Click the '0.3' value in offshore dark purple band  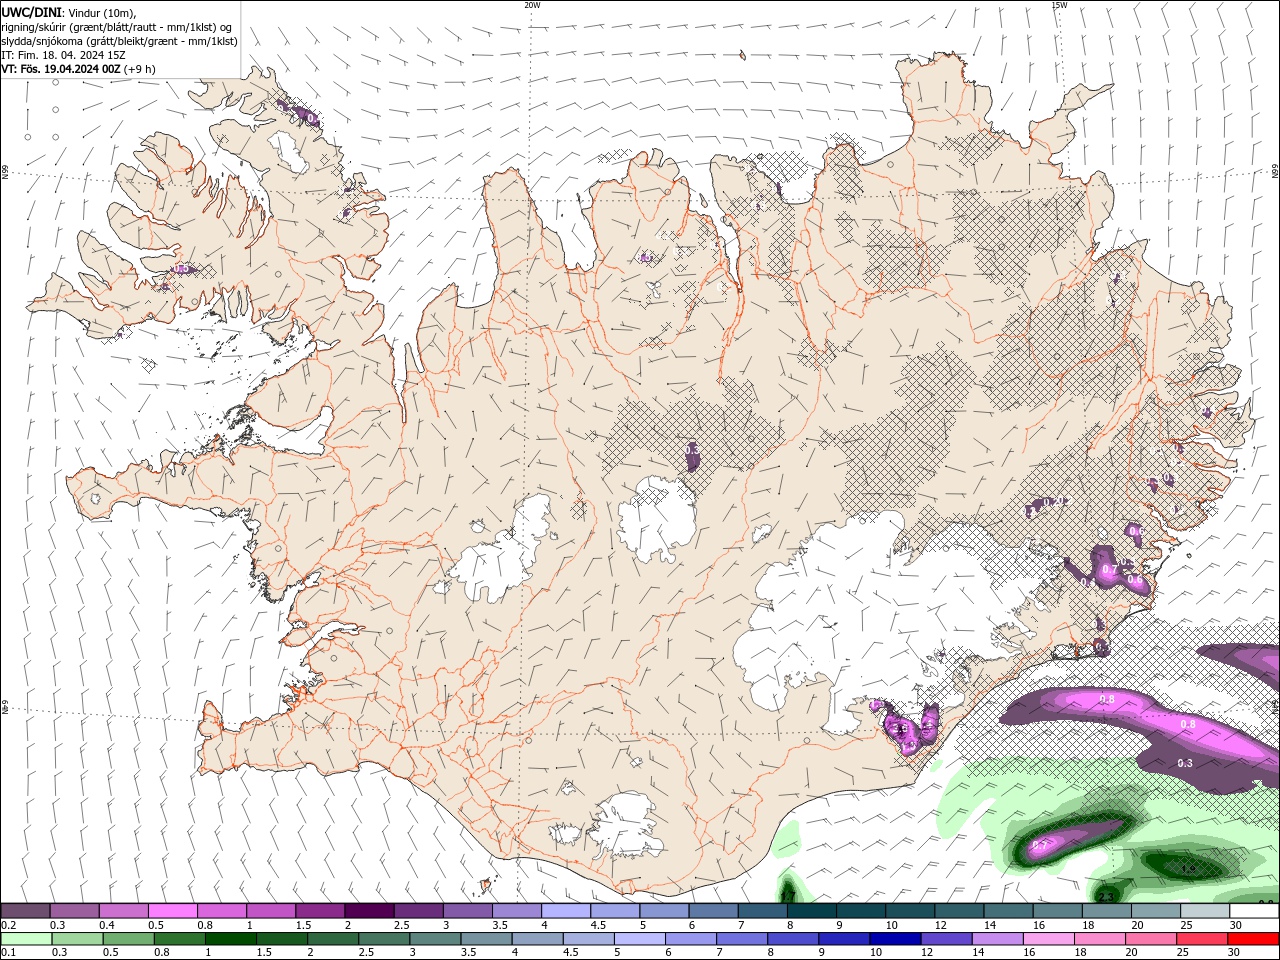1185,763
